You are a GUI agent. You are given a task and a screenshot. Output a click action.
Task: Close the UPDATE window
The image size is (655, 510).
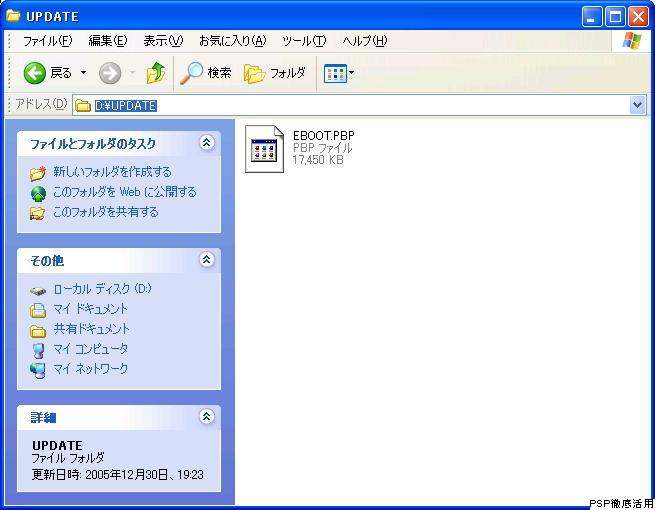[638, 17]
